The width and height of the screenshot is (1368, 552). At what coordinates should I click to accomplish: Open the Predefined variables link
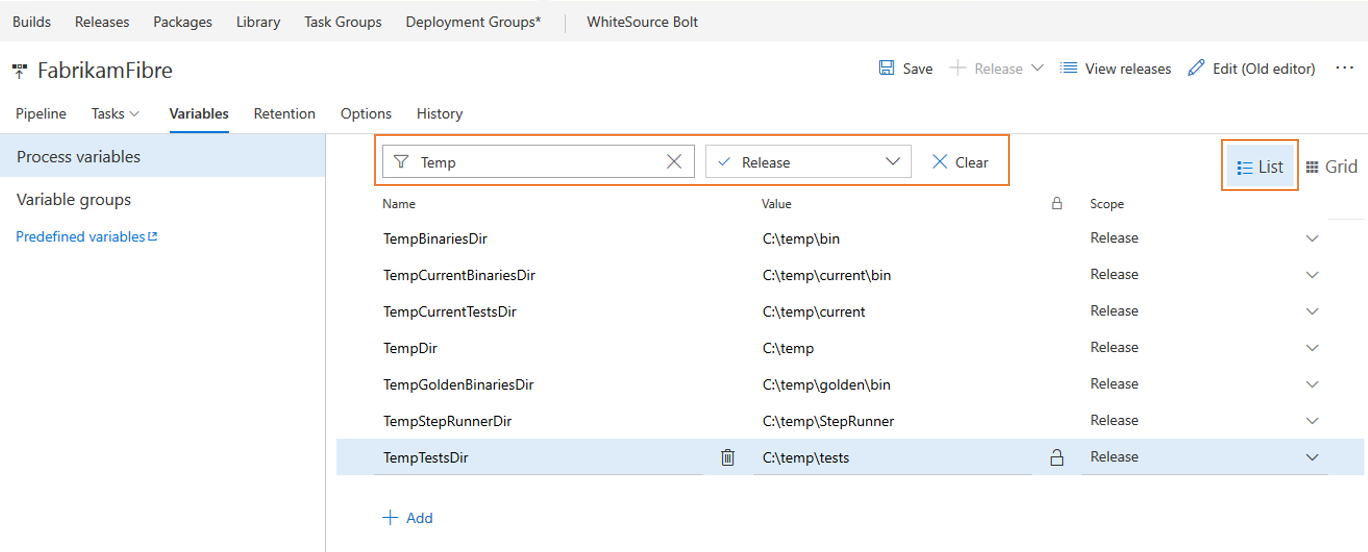point(86,237)
